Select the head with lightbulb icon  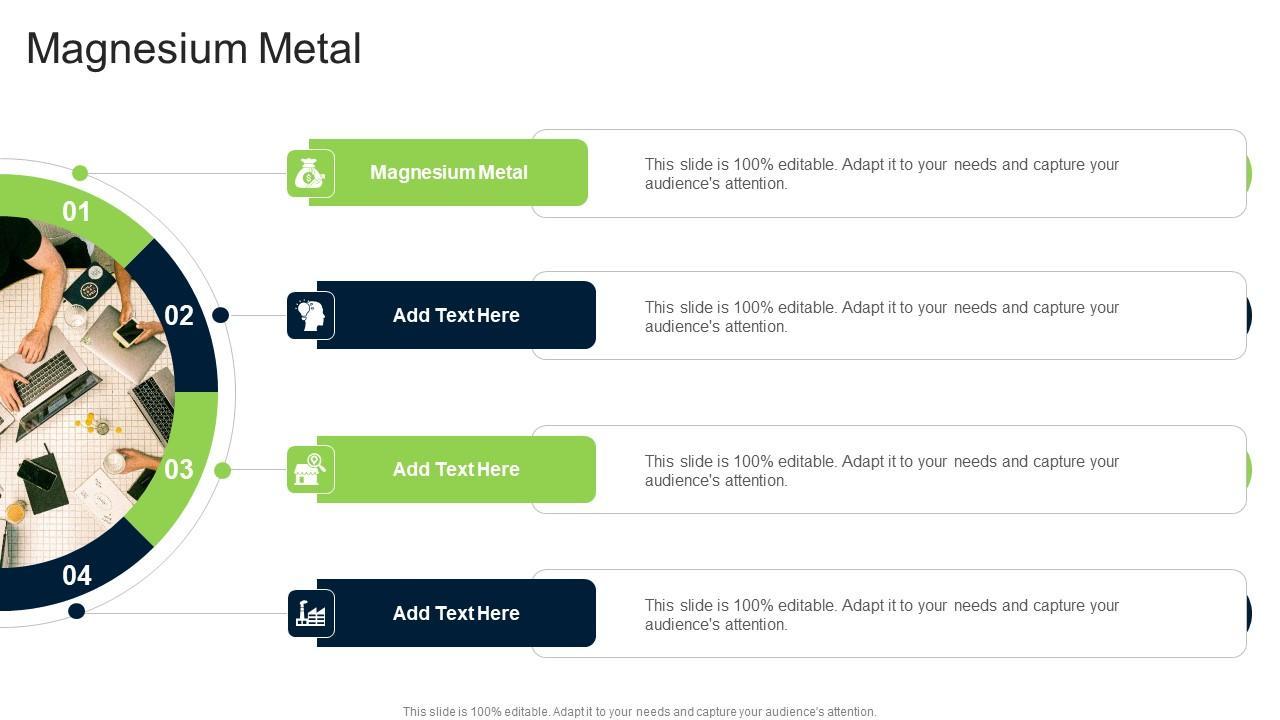tap(310, 316)
